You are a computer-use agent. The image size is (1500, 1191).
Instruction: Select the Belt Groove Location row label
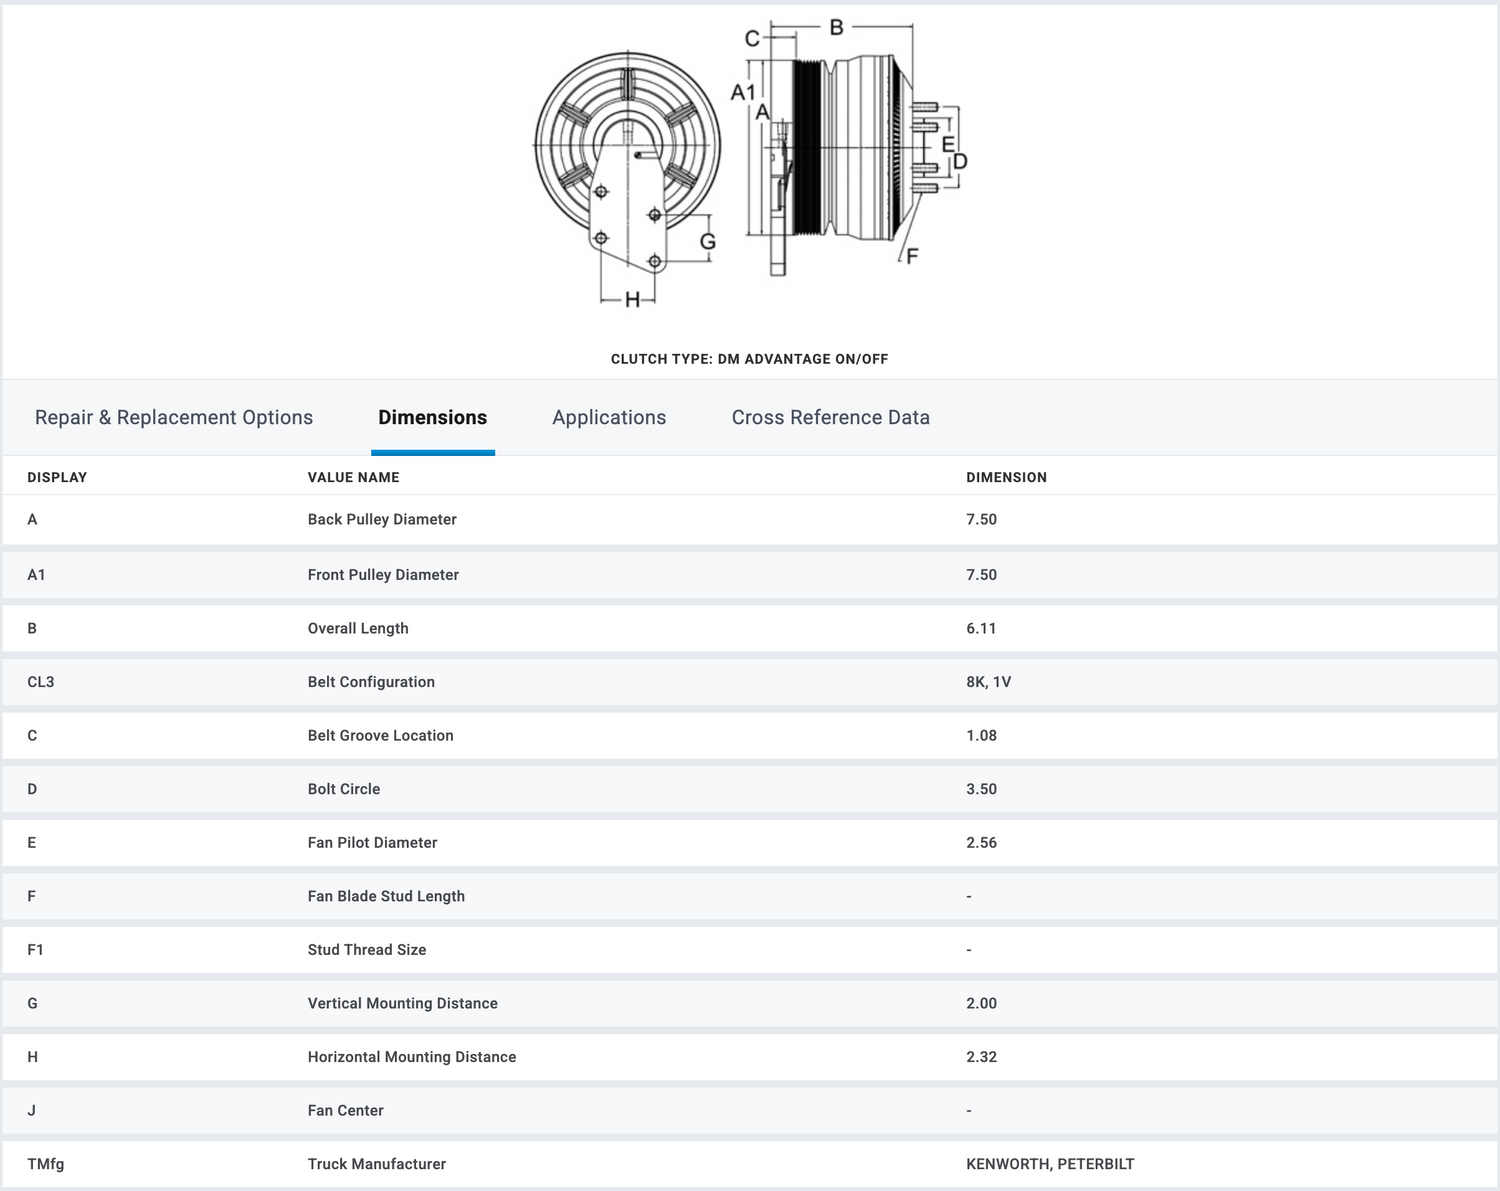pos(380,736)
